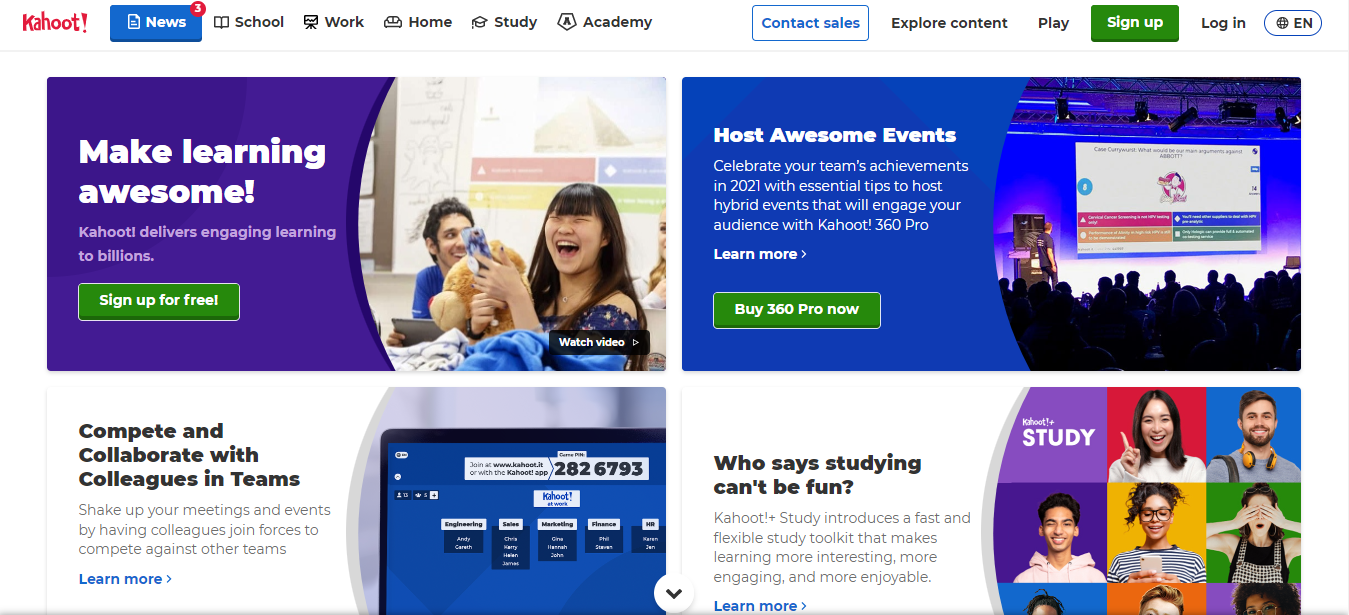Click Buy 360 Pro now
The height and width of the screenshot is (615, 1349).
coord(796,309)
